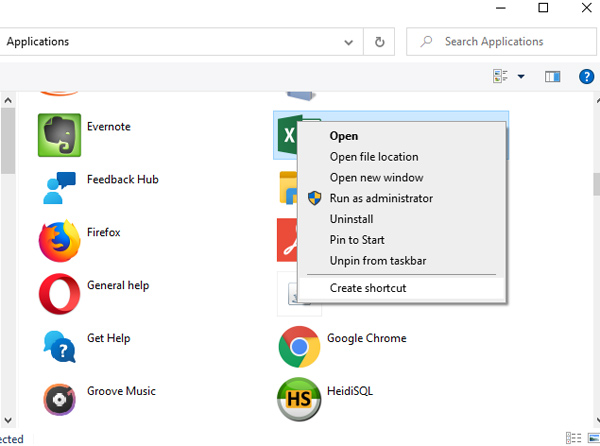
Task: Expand the address bar history dropdown
Action: coord(348,42)
